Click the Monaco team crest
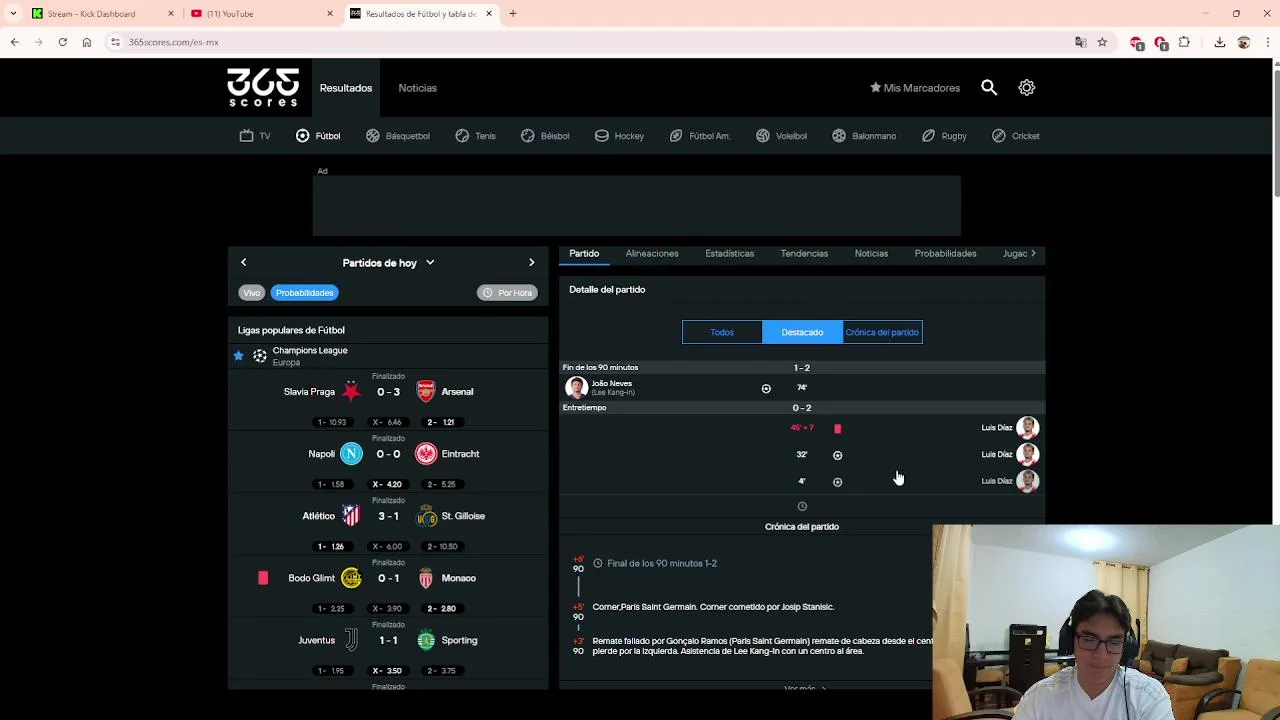Screen dimensions: 1280x720 point(426,578)
